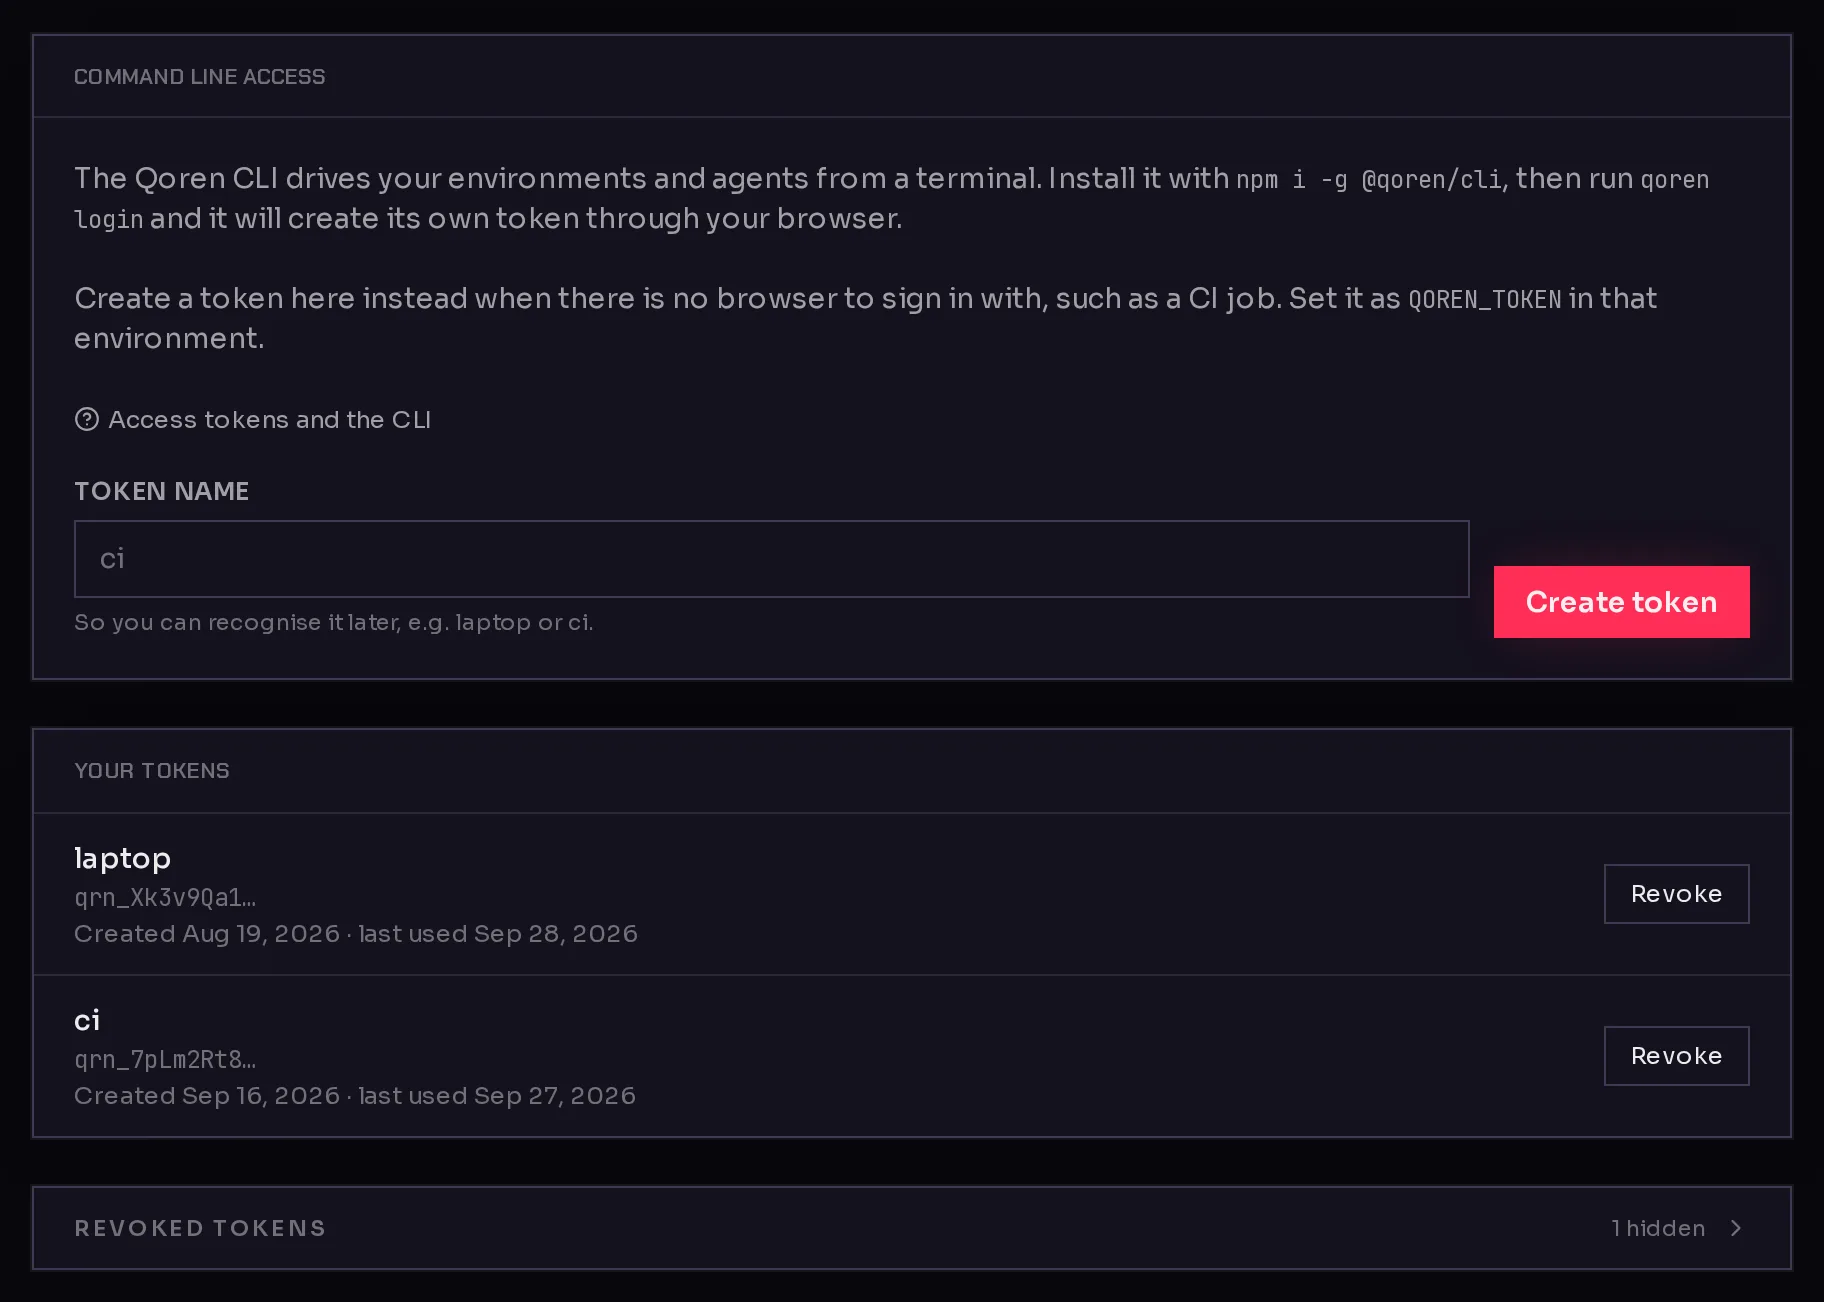Screen dimensions: 1824x1302
Task: Click the Token Name field label
Action: (x=161, y=491)
